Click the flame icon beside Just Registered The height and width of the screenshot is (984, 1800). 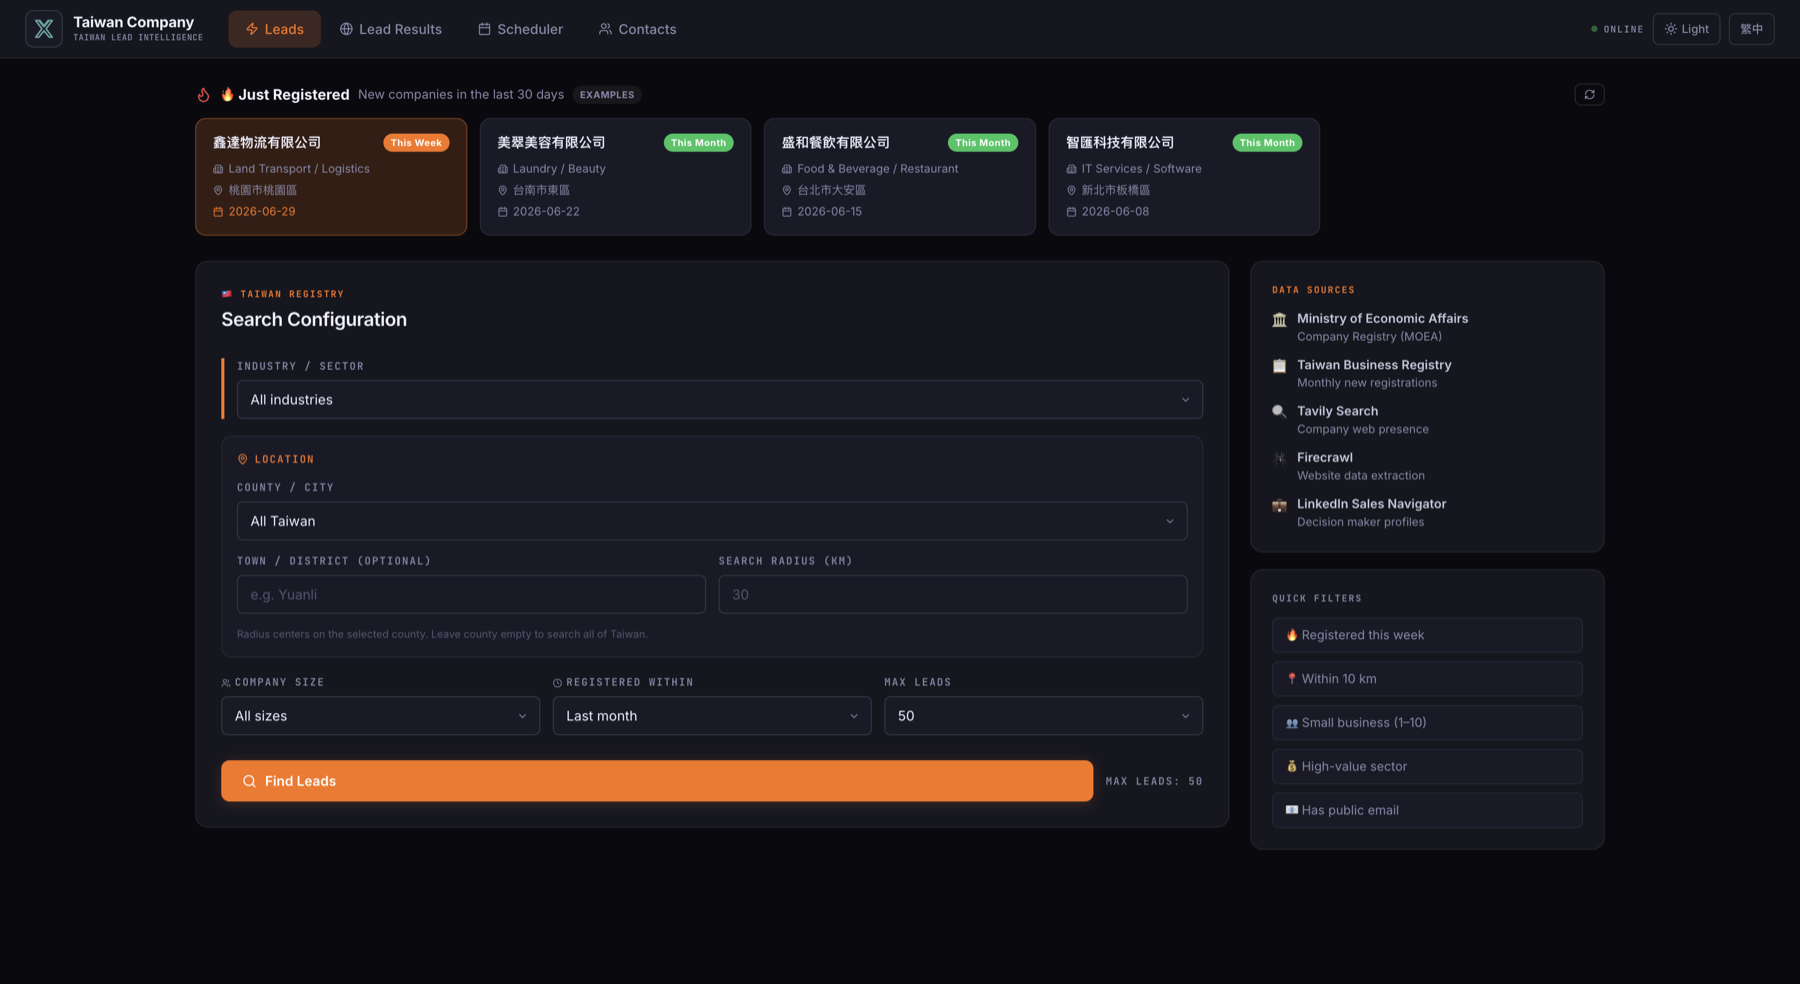[x=203, y=95]
